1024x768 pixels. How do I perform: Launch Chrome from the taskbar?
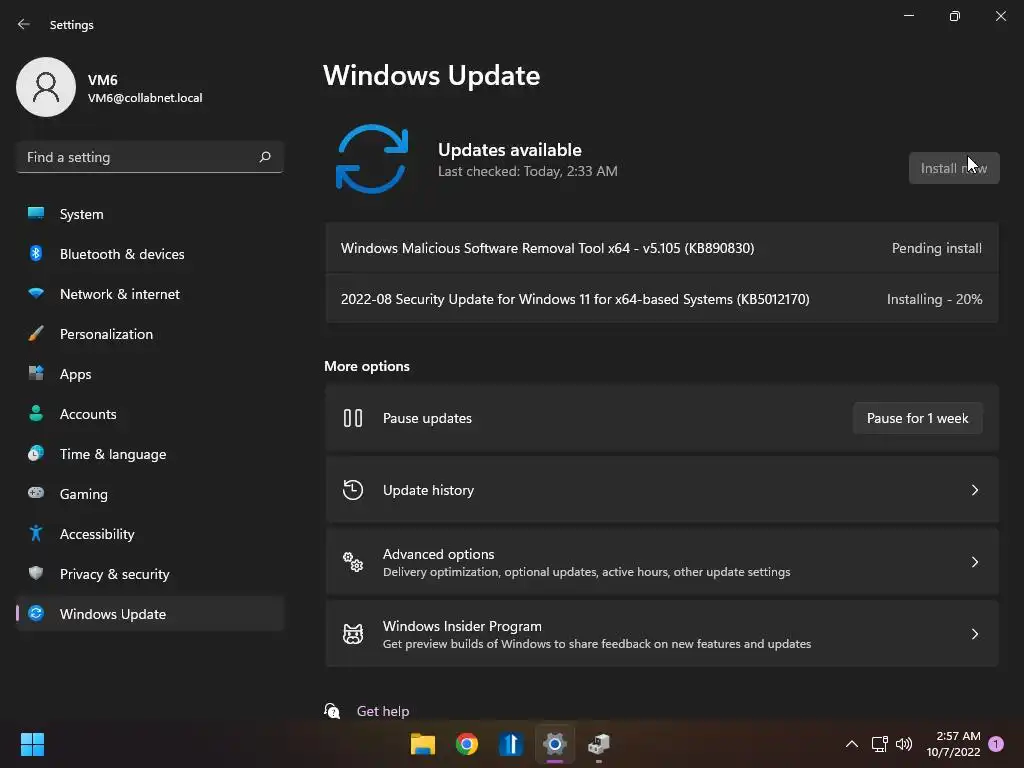tap(467, 744)
